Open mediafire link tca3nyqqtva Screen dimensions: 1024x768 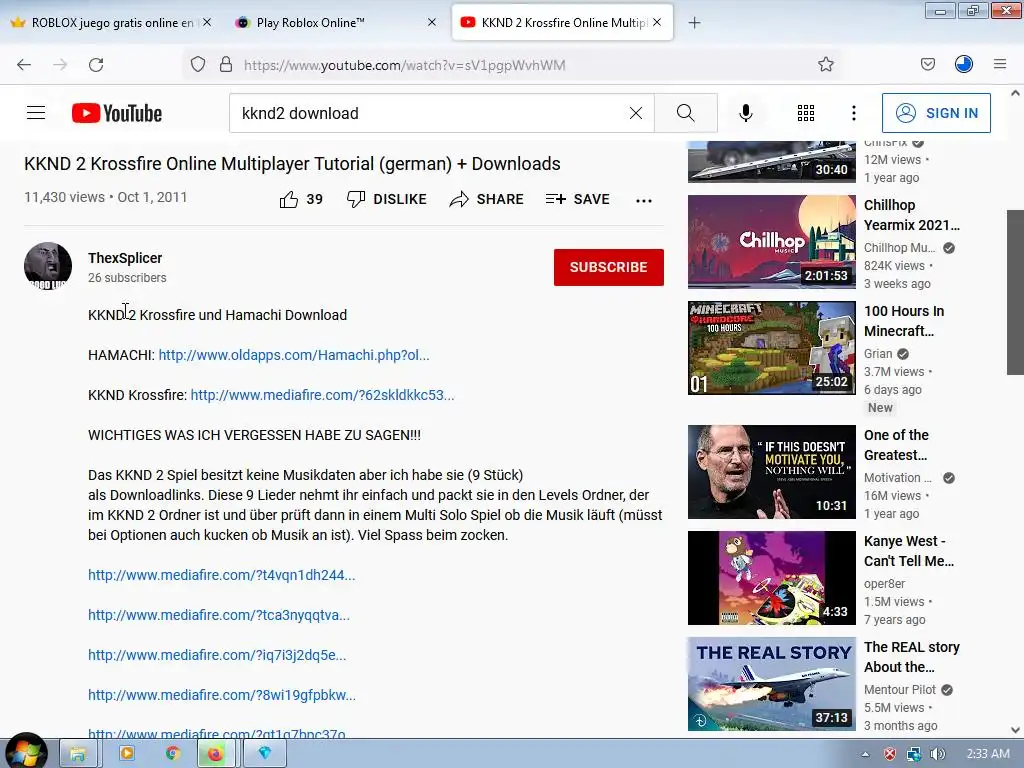click(219, 615)
